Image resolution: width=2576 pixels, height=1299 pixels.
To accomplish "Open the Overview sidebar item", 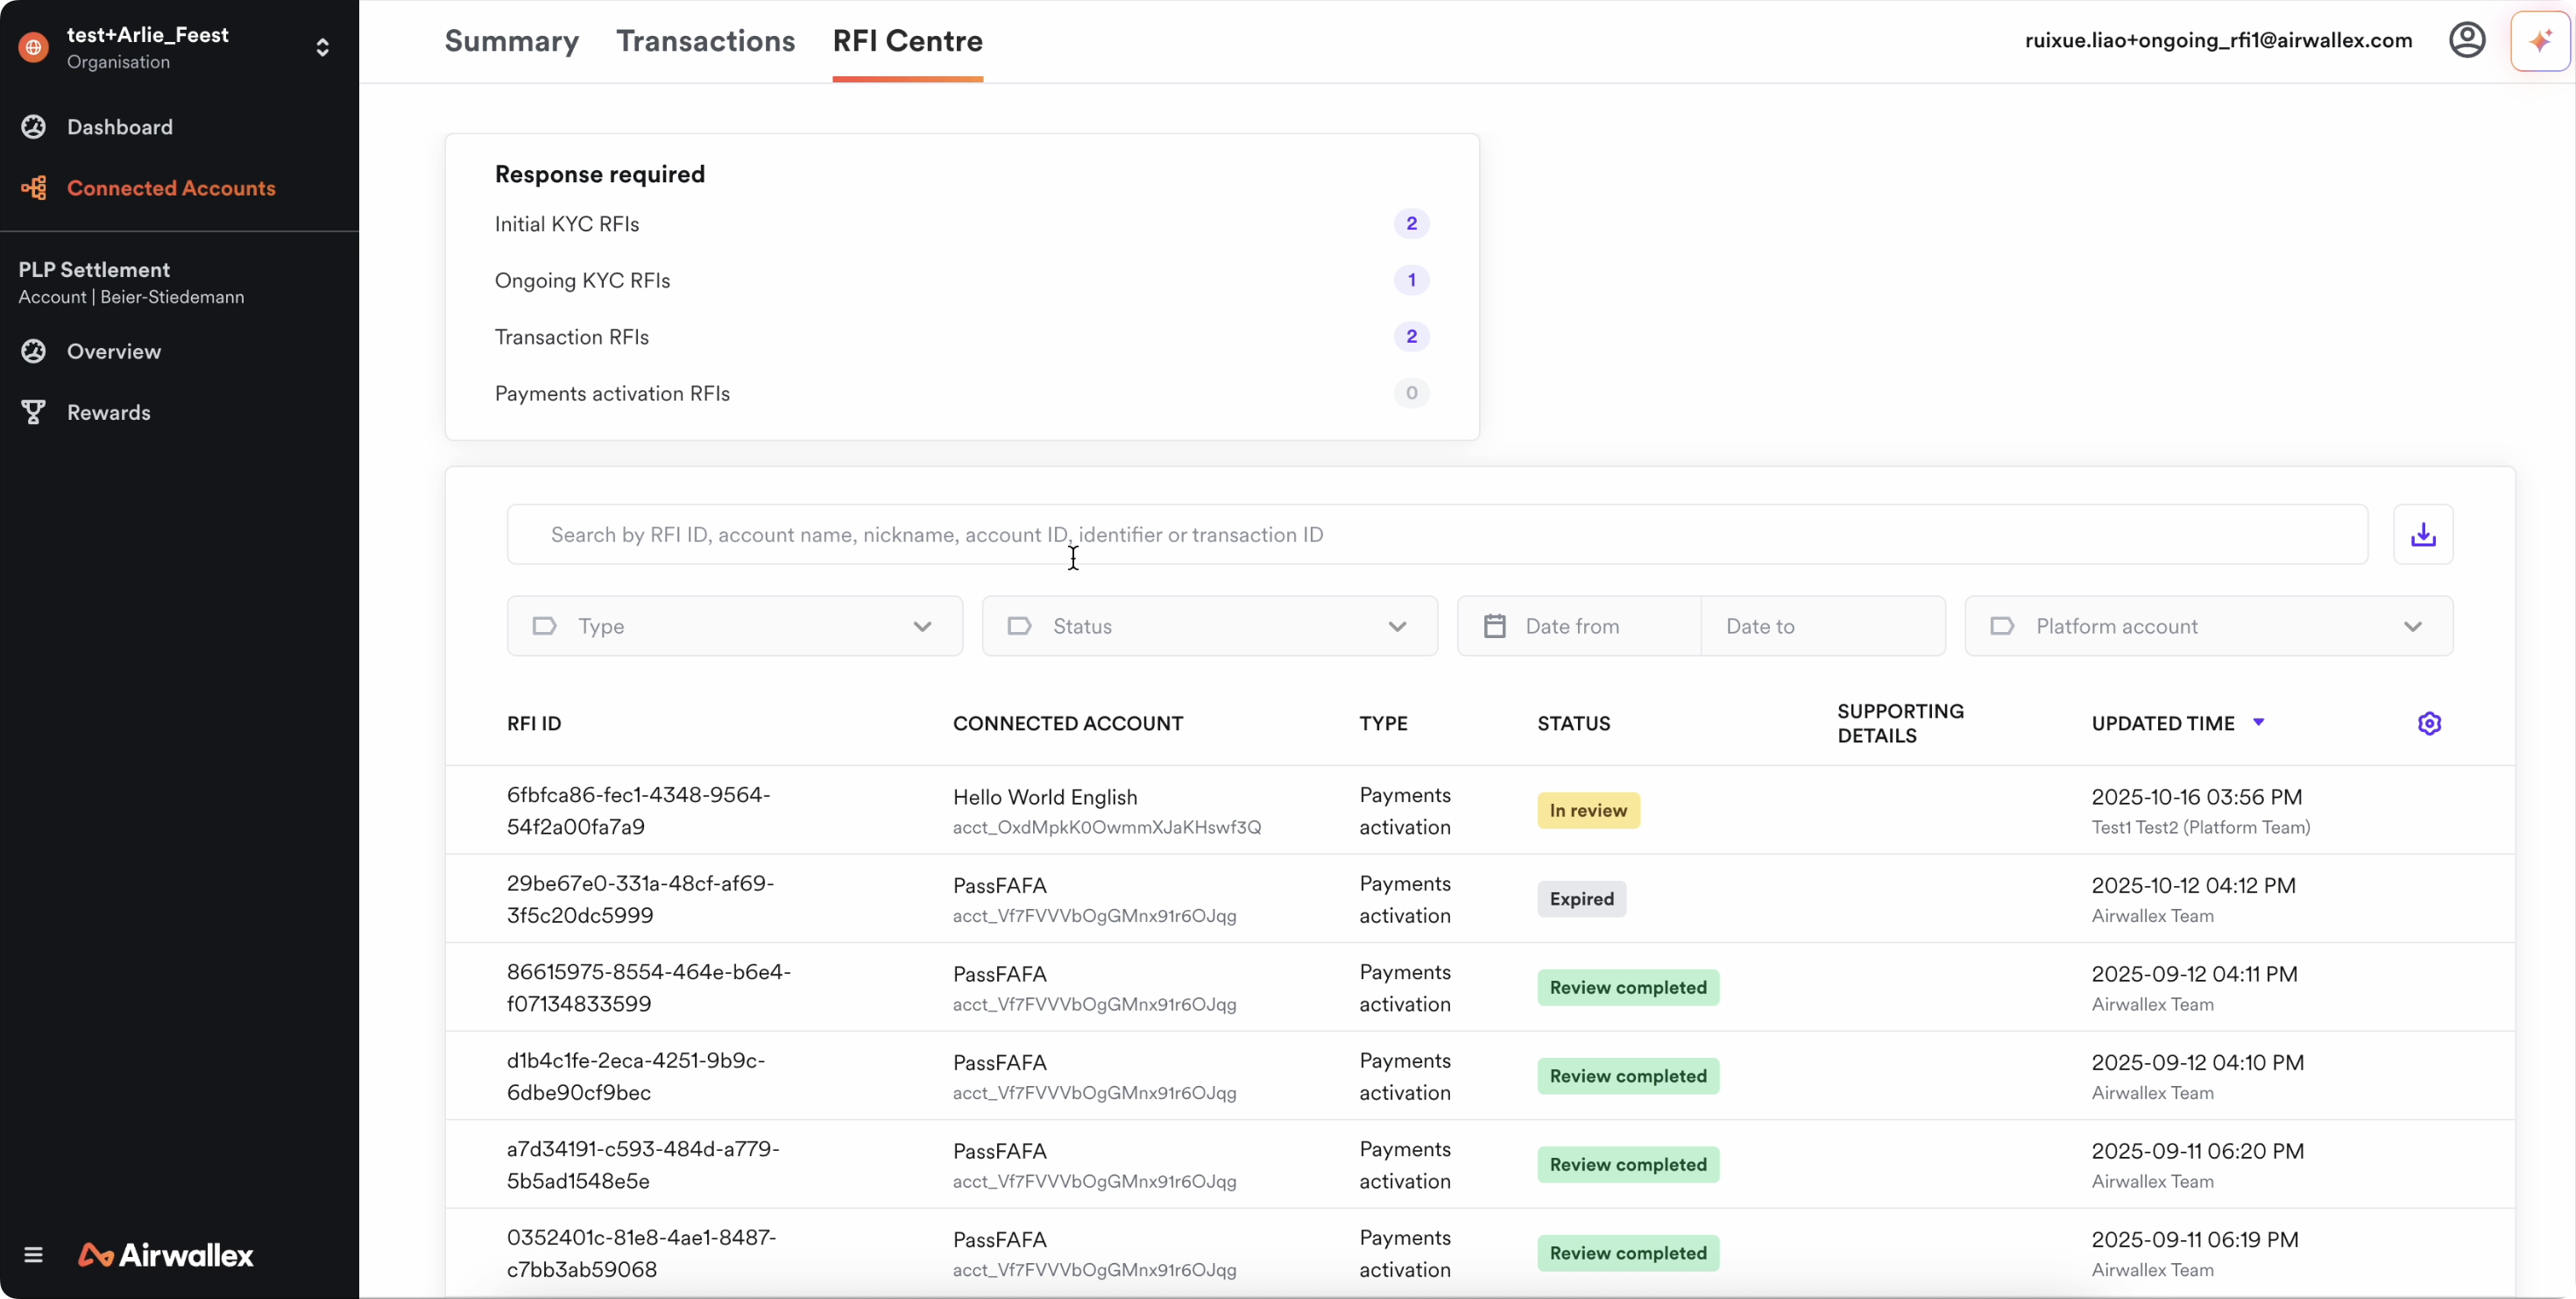I will [113, 351].
